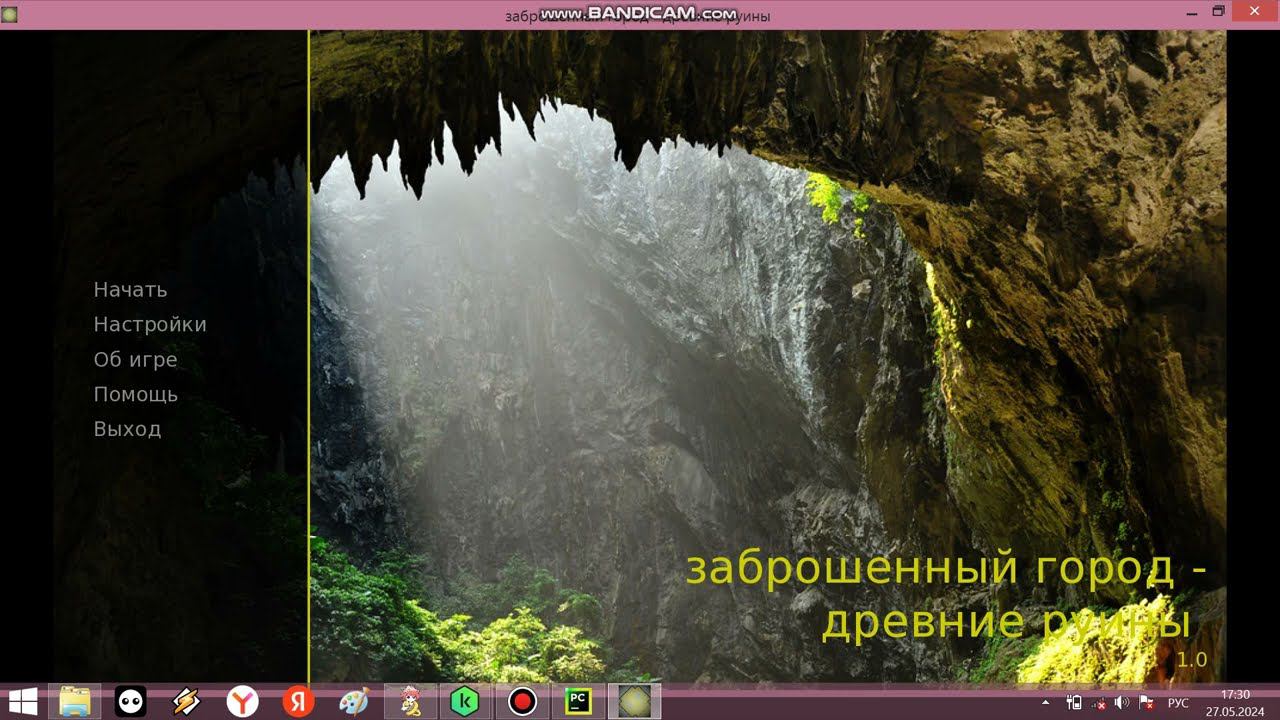
Task: Select Выход to quit the game
Action: click(127, 429)
